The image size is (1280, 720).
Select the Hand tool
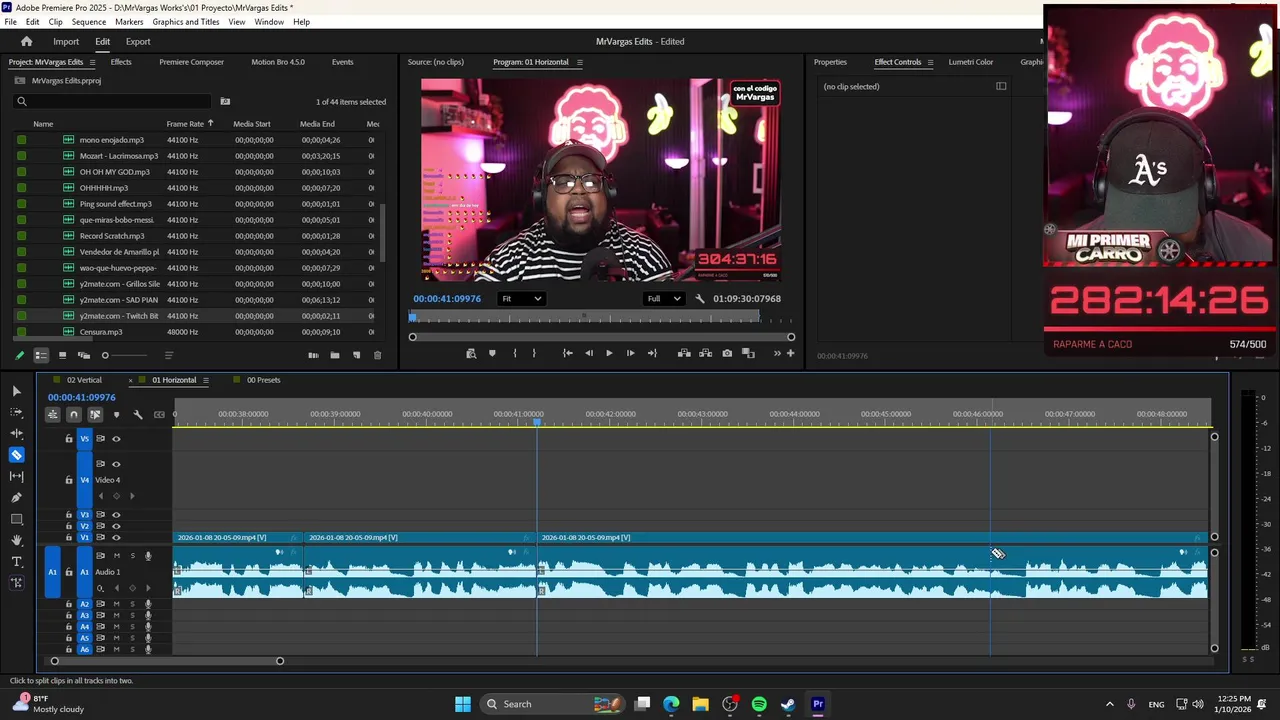[x=16, y=540]
